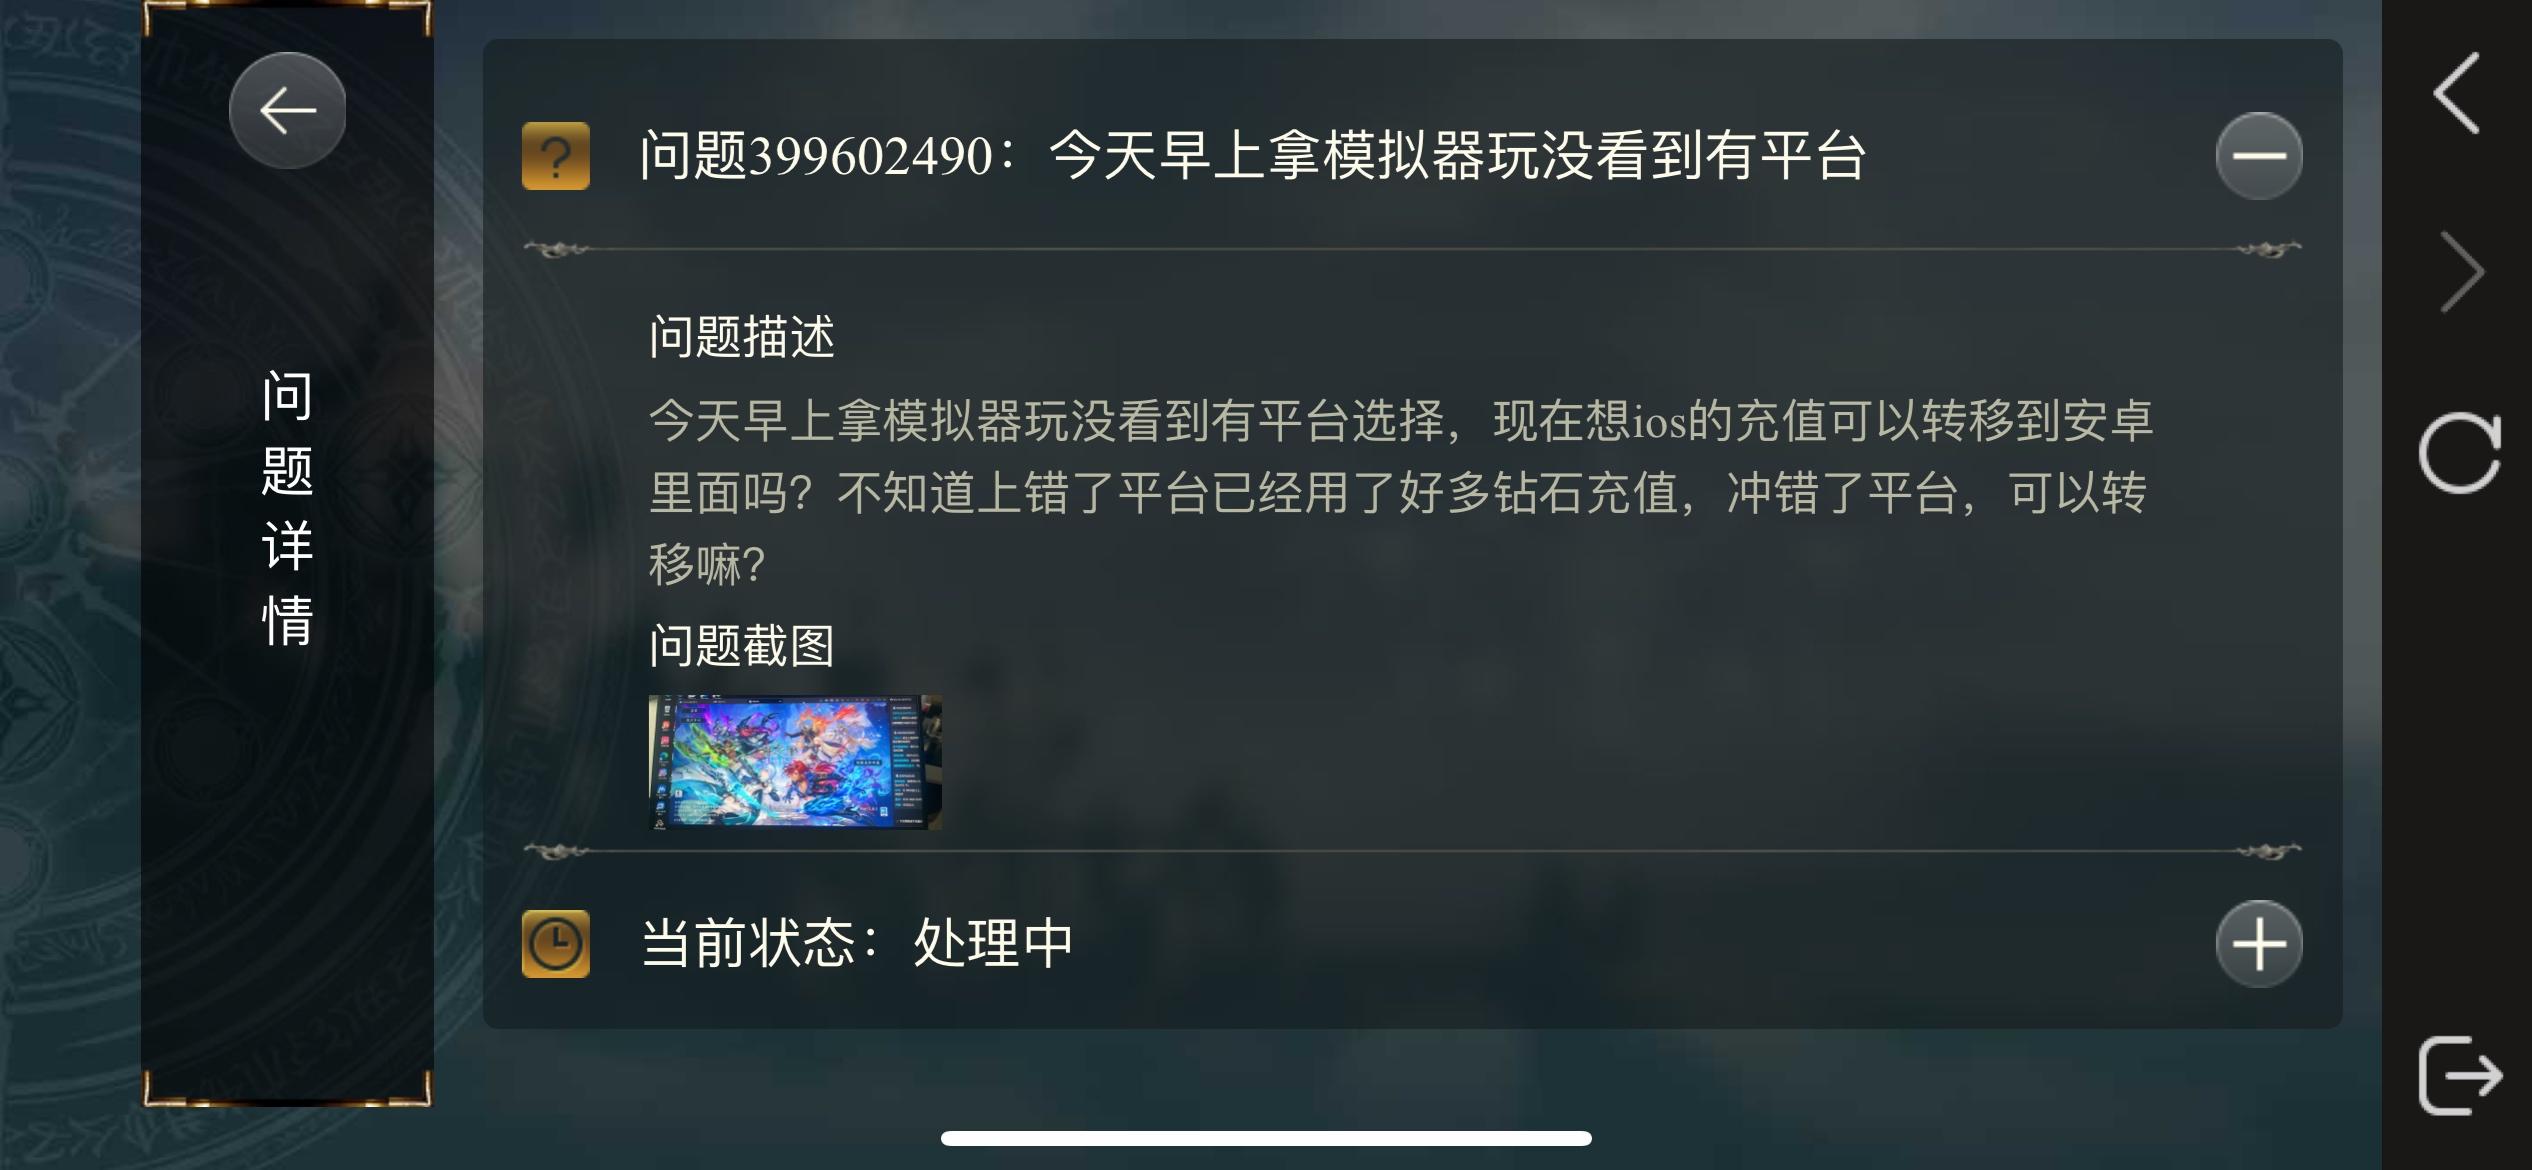Expand current status with plus button
The height and width of the screenshot is (1170, 2532).
pyautogui.click(x=2259, y=943)
